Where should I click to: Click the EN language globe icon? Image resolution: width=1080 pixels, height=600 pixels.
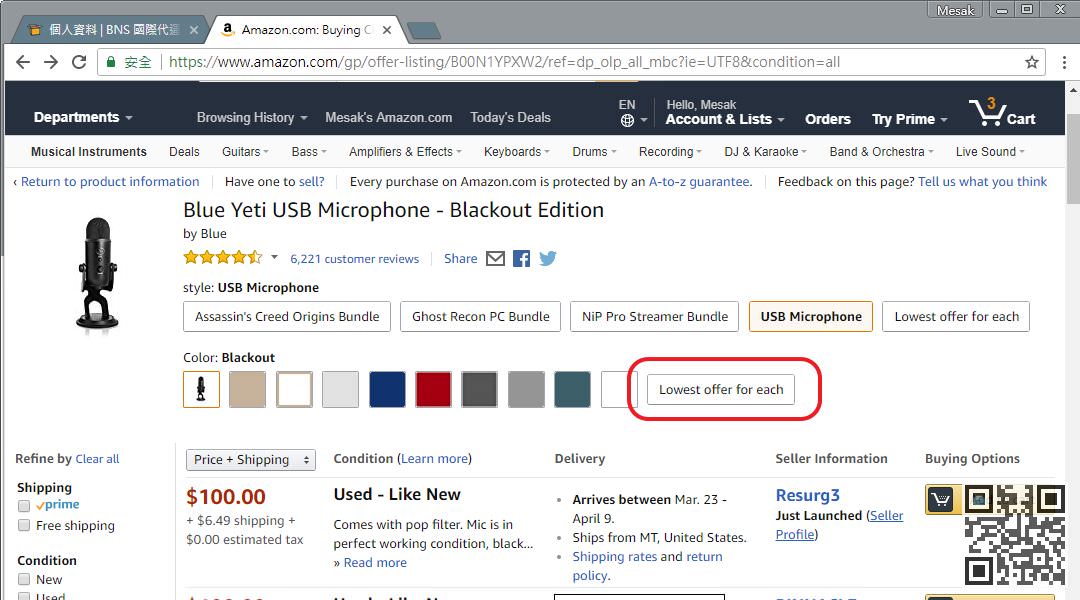coord(627,120)
